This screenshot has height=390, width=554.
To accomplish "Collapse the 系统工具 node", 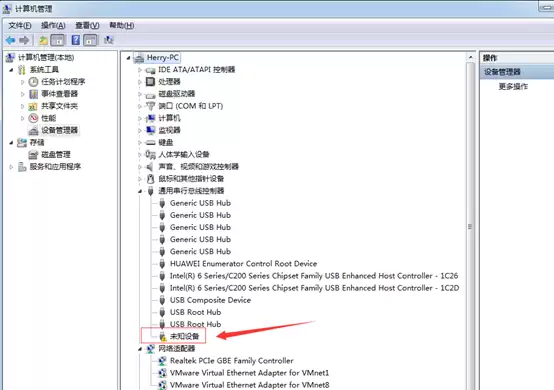I will (x=11, y=70).
